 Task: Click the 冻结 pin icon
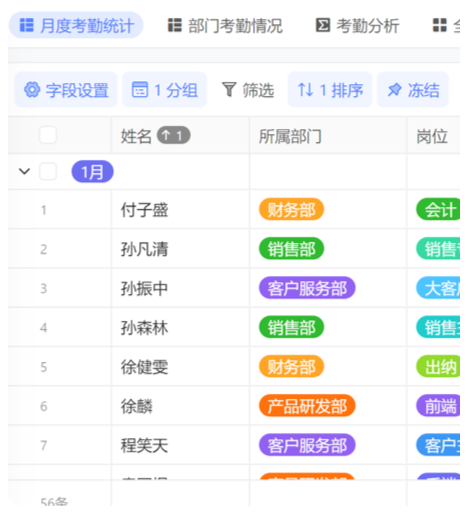coord(394,90)
